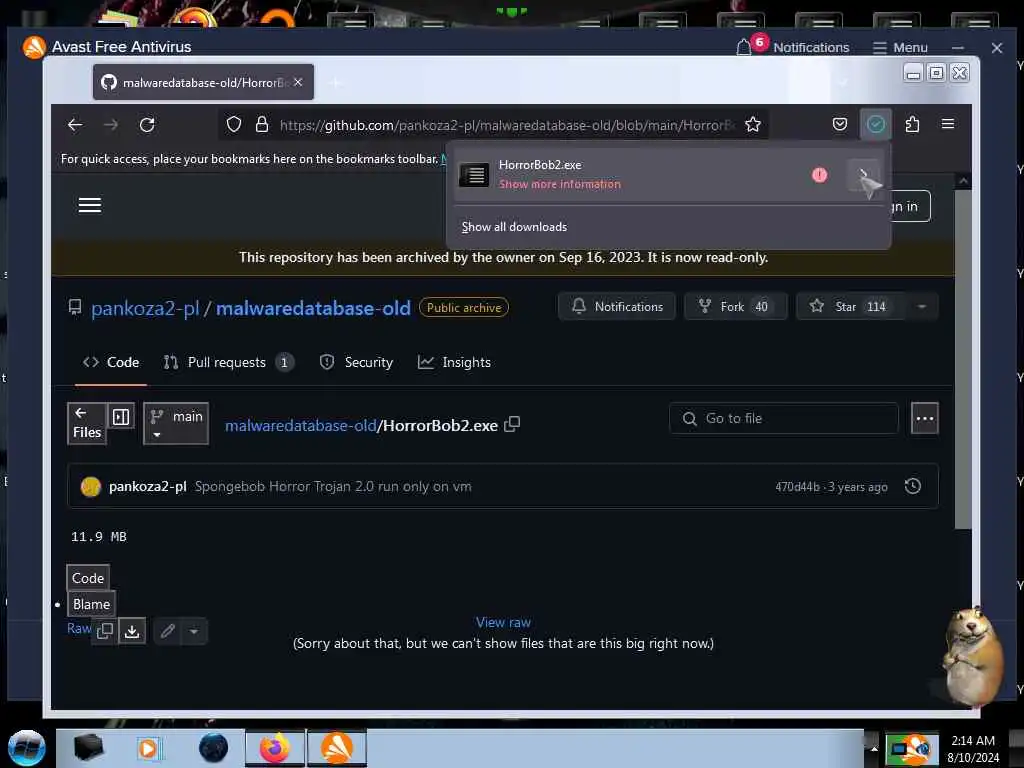Open Pocket save icon in toolbar

point(840,124)
